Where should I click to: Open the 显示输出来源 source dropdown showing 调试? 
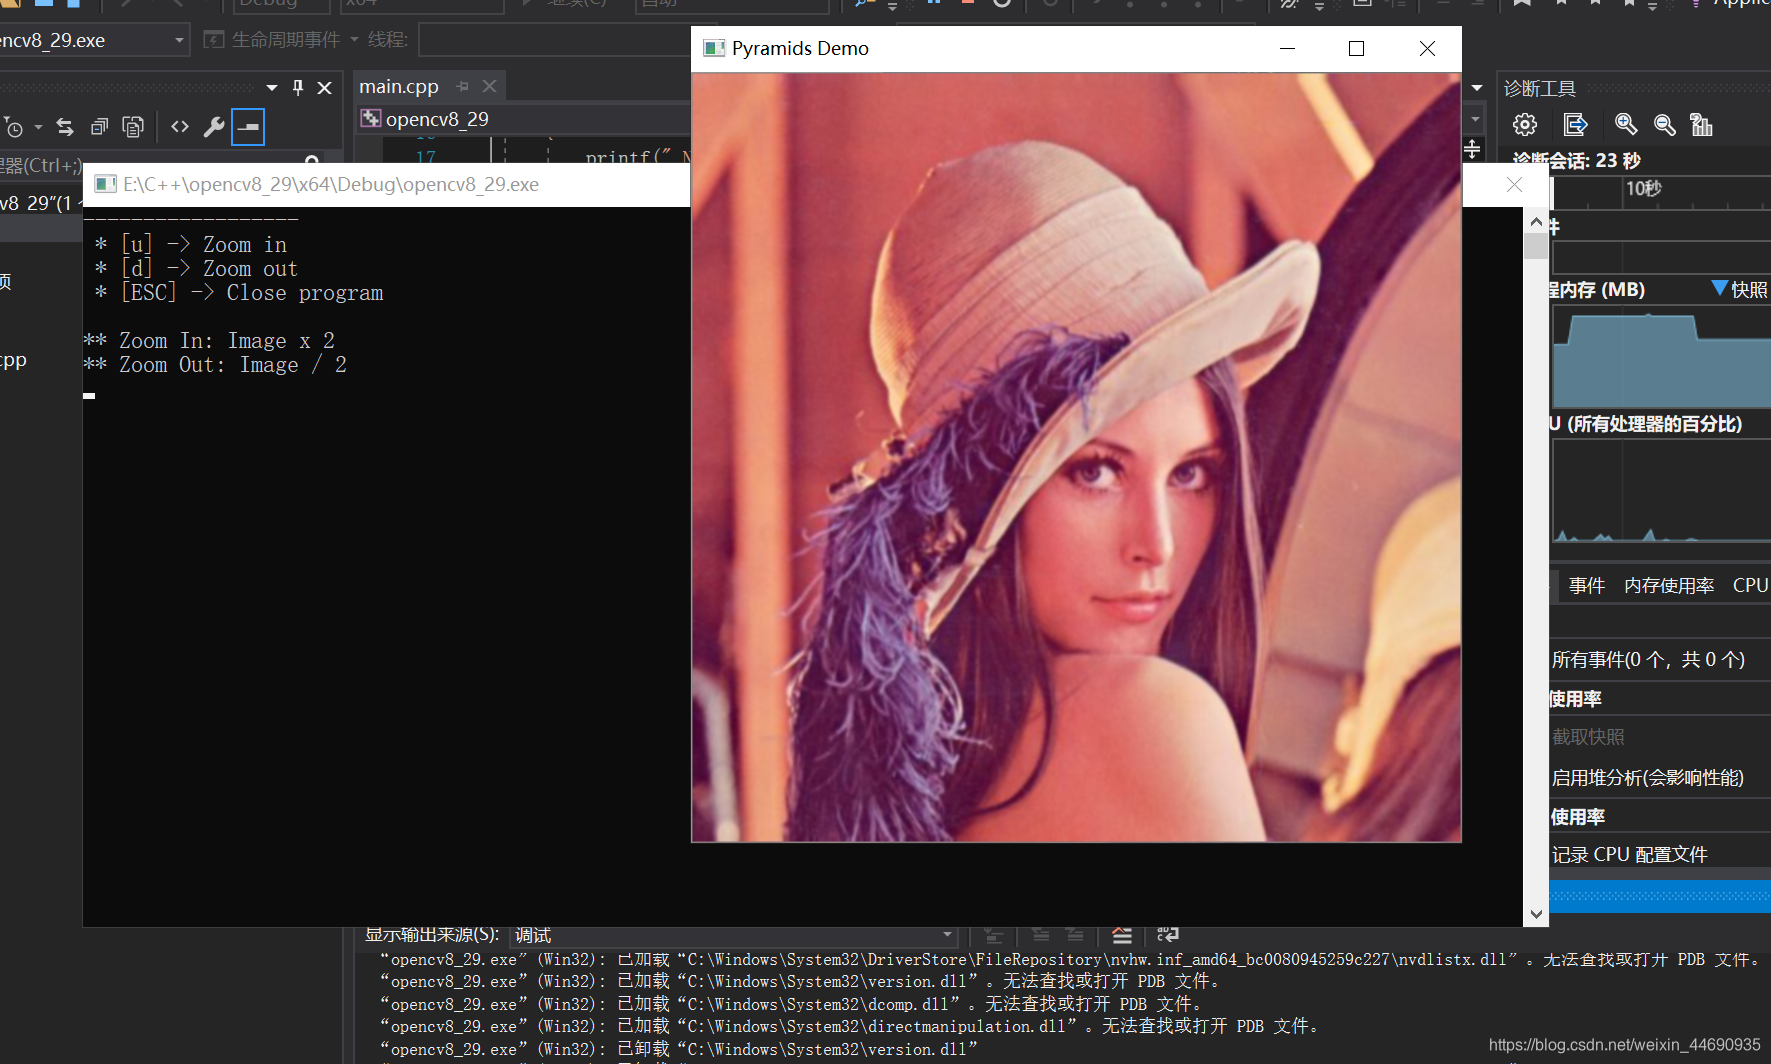point(947,934)
